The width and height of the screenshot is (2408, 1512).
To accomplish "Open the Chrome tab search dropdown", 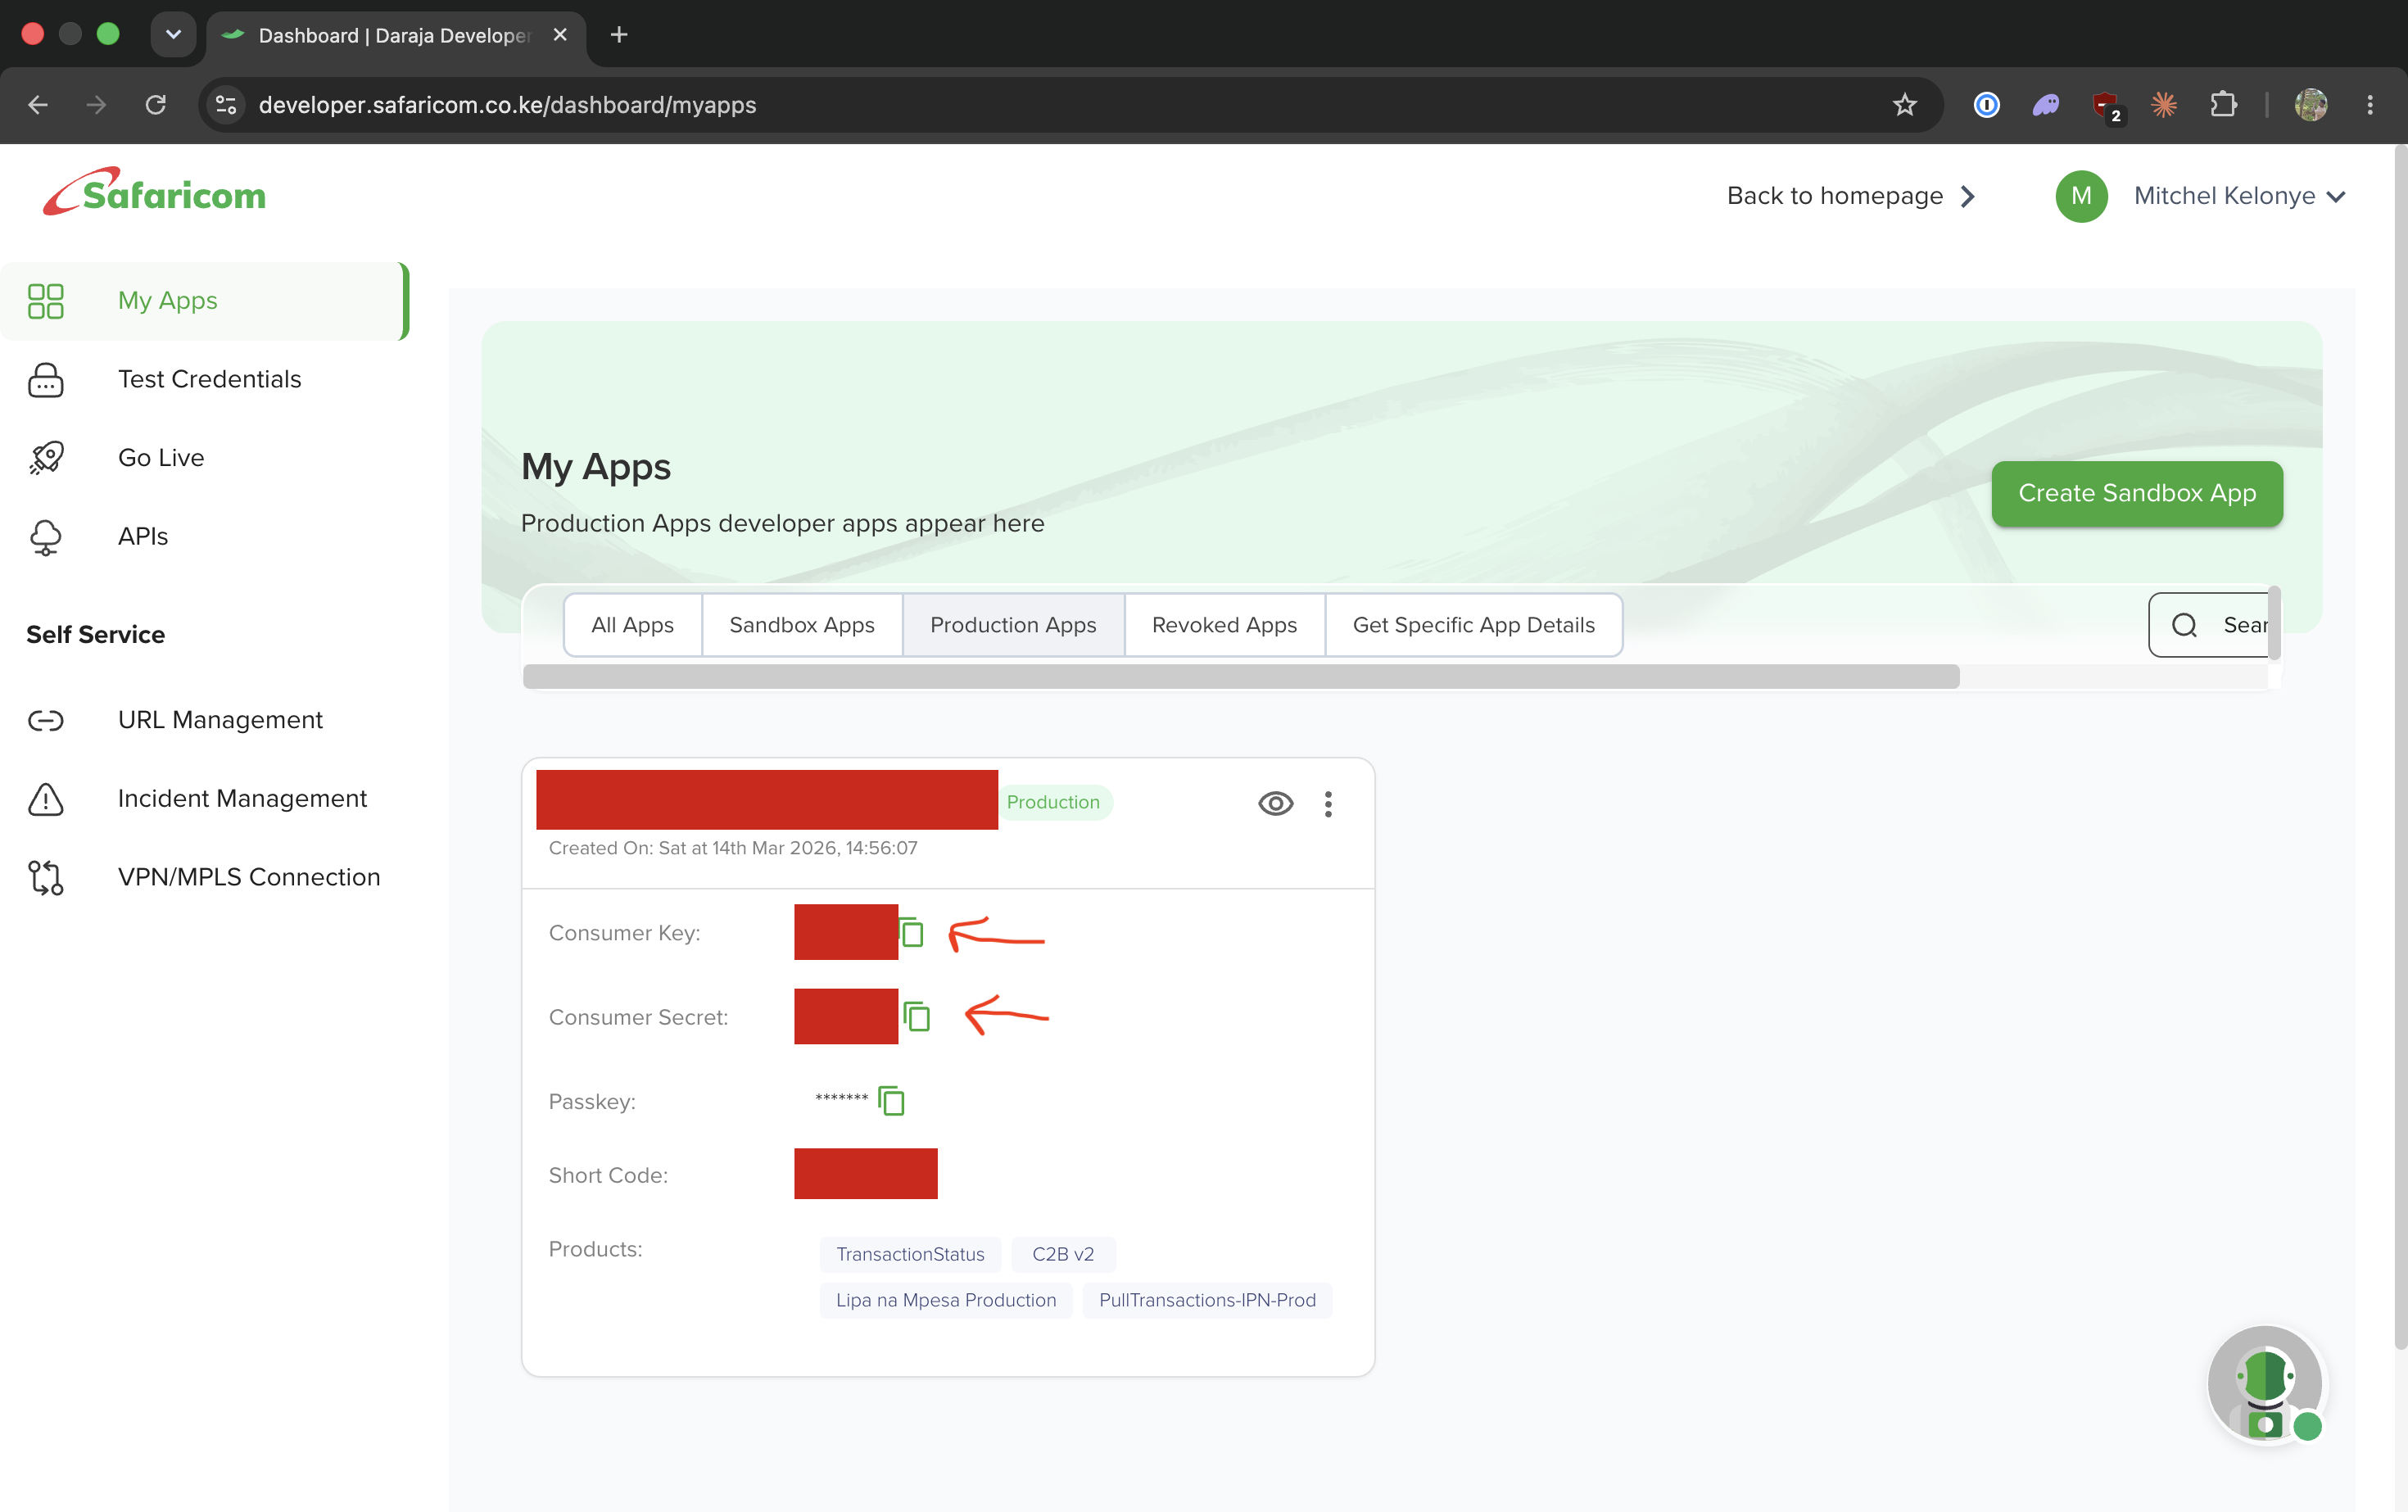I will click(173, 35).
